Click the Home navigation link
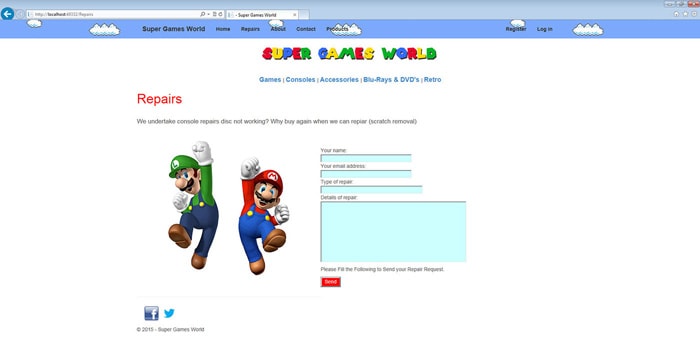Screen dimensions: 700x362 tap(223, 29)
